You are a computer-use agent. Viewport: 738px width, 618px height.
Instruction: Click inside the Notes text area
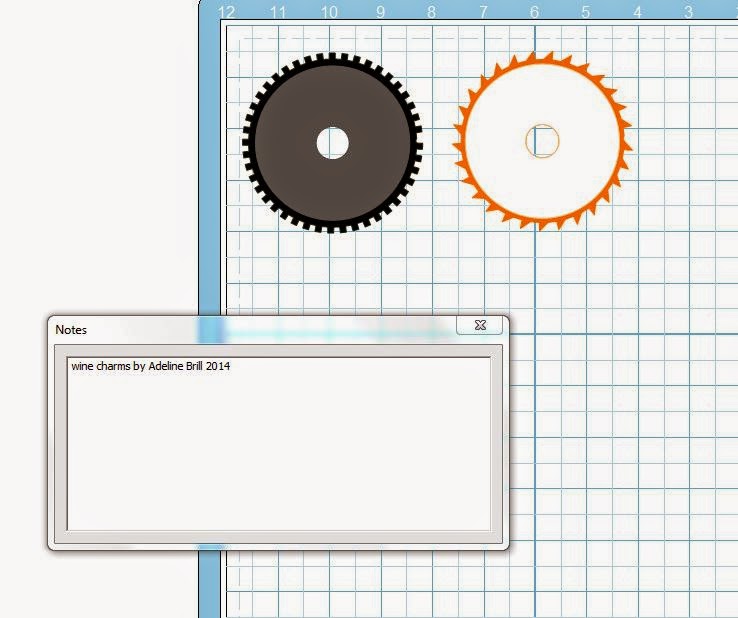(279, 444)
